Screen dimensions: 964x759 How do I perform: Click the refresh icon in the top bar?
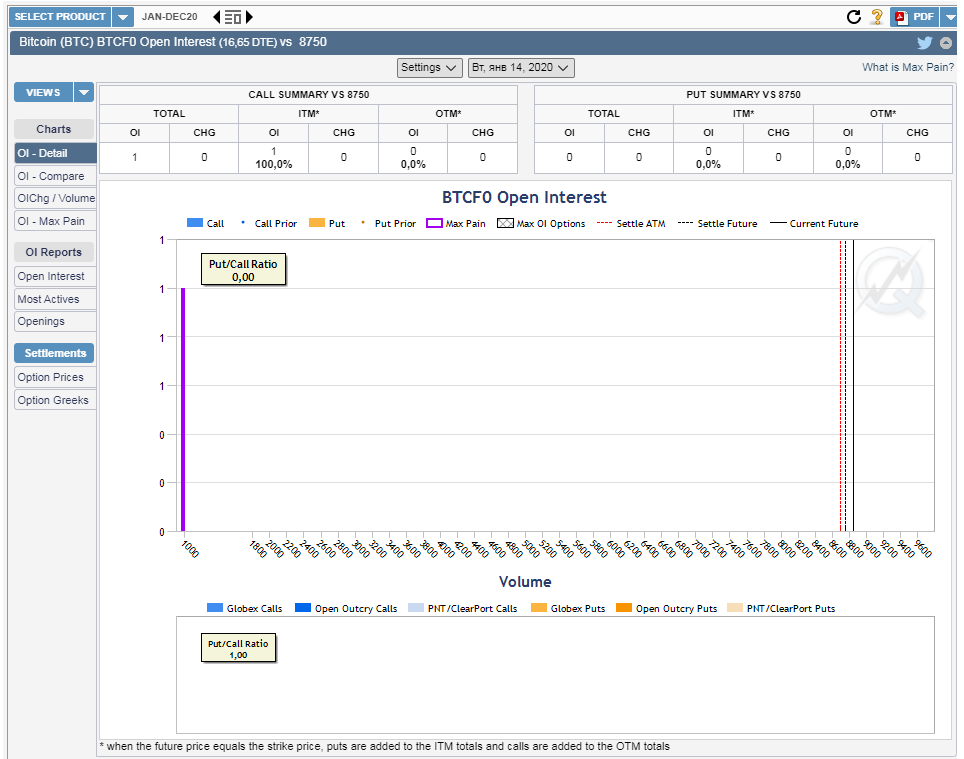click(x=853, y=17)
